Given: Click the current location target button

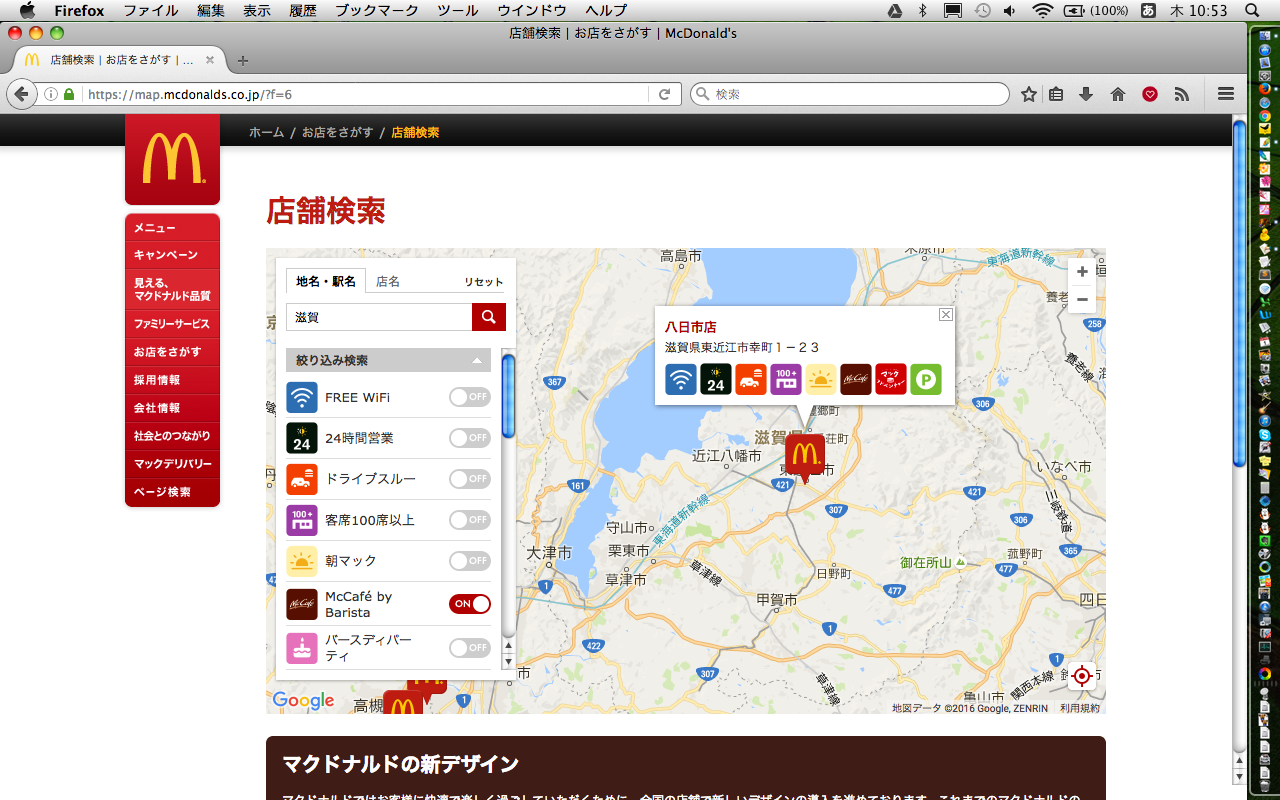Looking at the screenshot, I should (1081, 676).
